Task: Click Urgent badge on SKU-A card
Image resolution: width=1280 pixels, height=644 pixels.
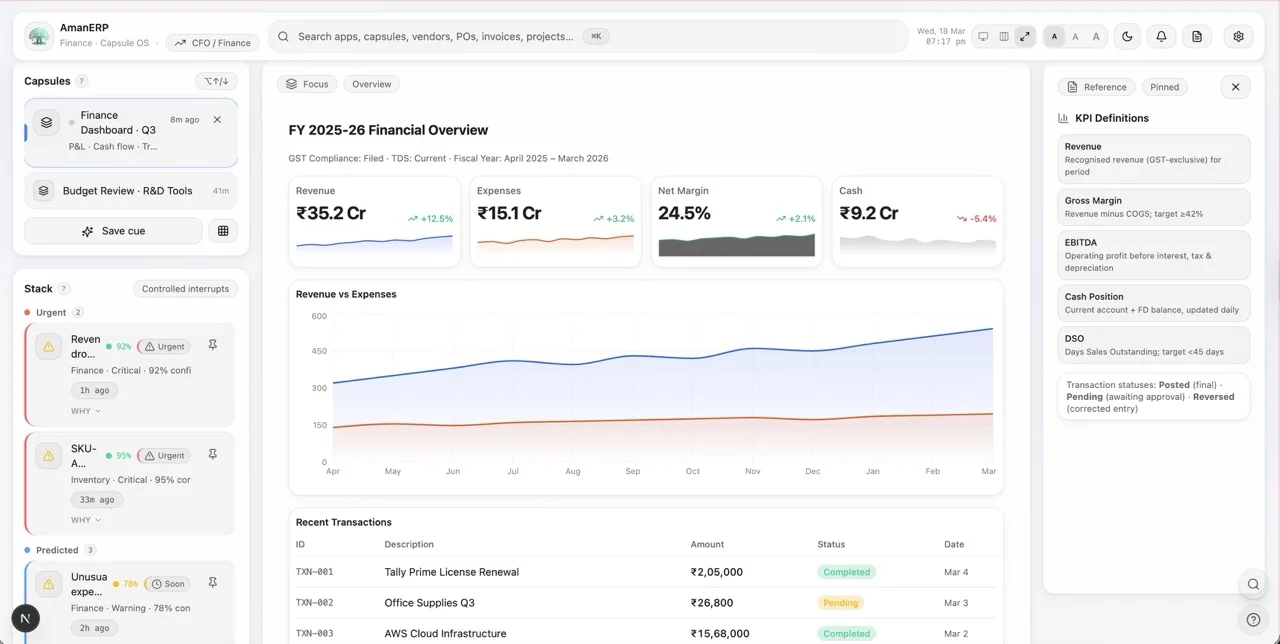Action: [164, 455]
